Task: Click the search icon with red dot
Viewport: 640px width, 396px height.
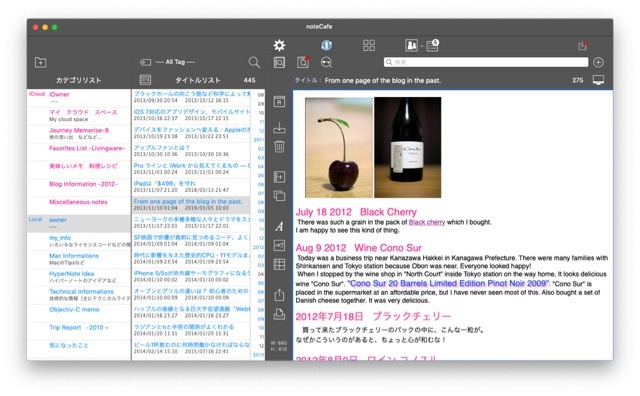Action: (303, 62)
